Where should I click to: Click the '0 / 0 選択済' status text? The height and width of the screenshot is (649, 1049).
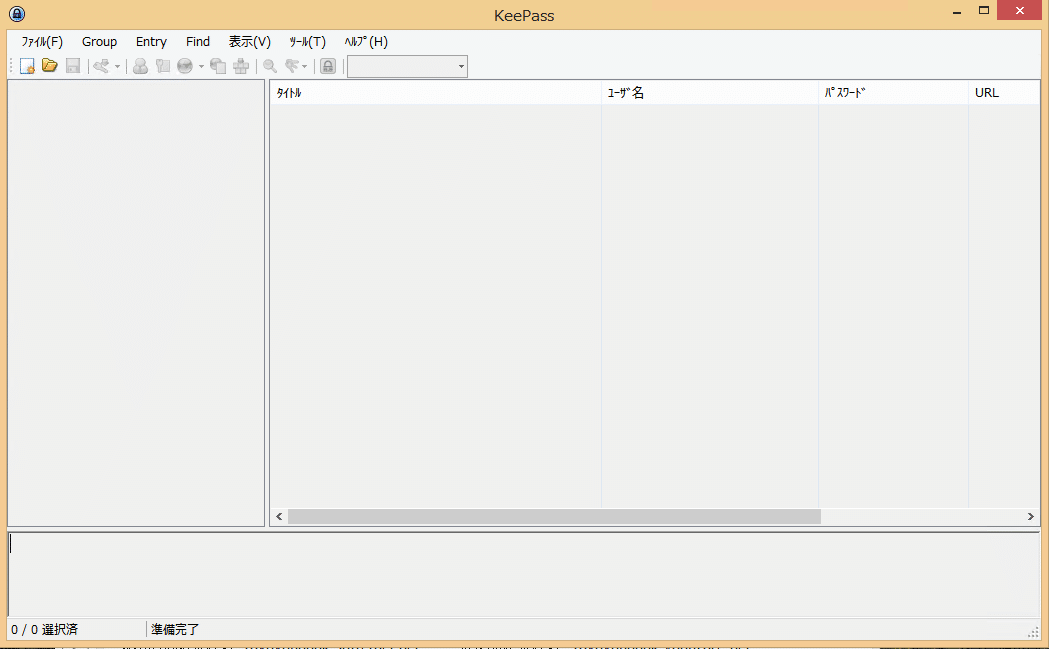pos(44,630)
